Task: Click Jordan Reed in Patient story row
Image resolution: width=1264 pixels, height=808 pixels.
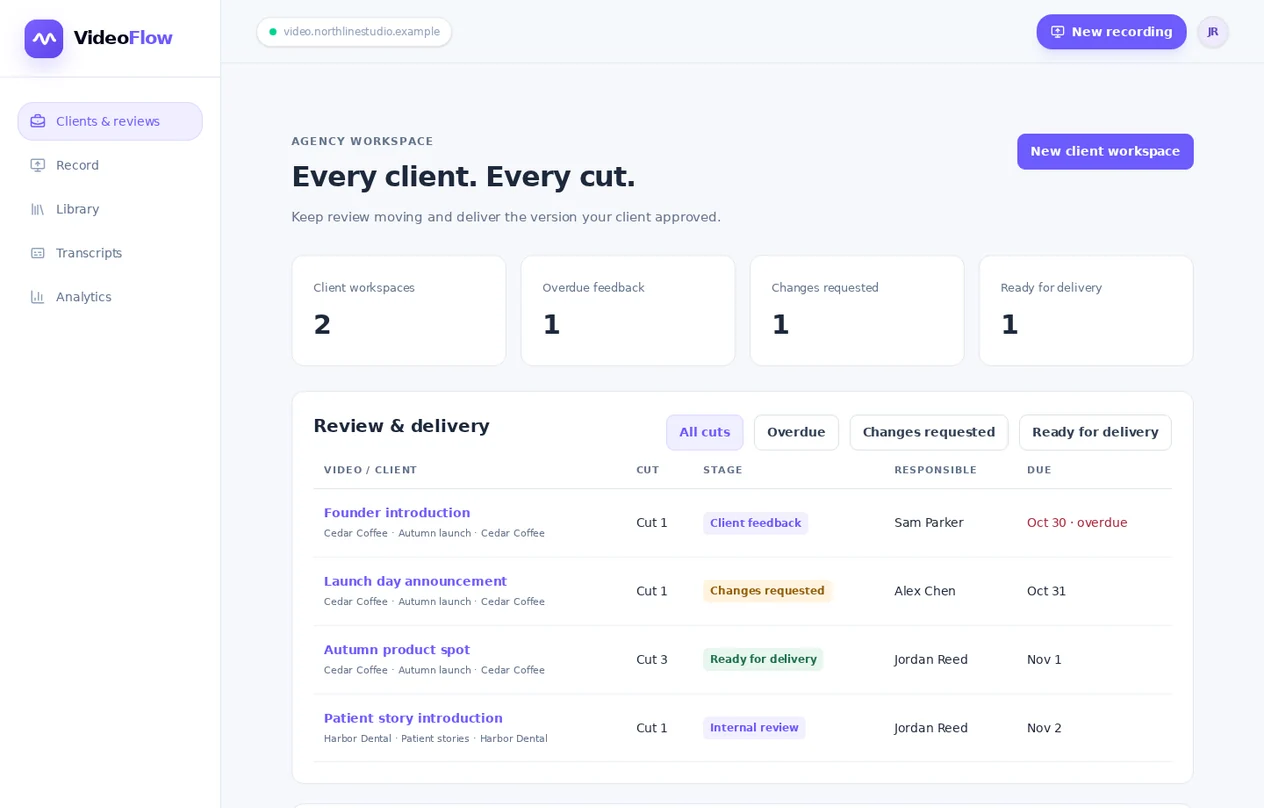Action: coord(931,728)
